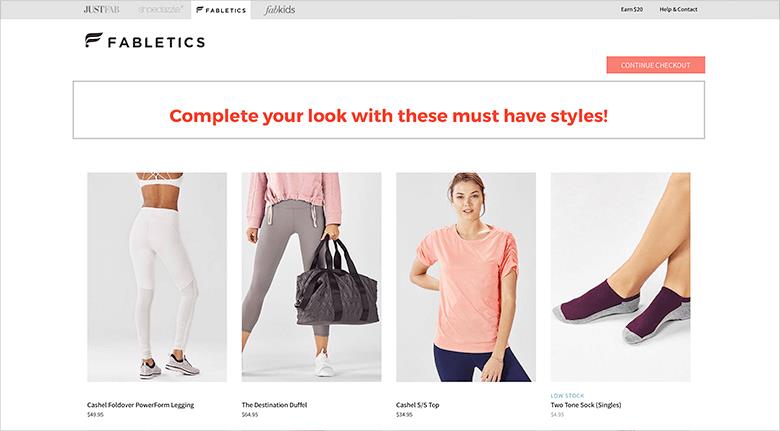Open the white legging product image
This screenshot has height=431, width=780.
tap(157, 277)
